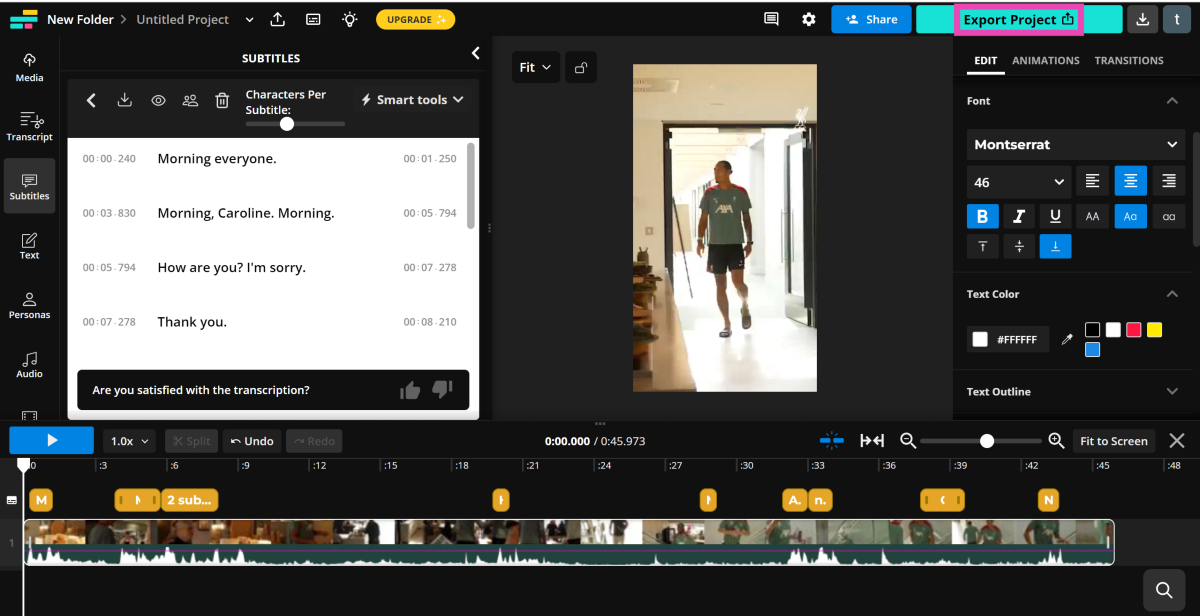Open settings with the gear icon
The image size is (1200, 616).
click(808, 19)
